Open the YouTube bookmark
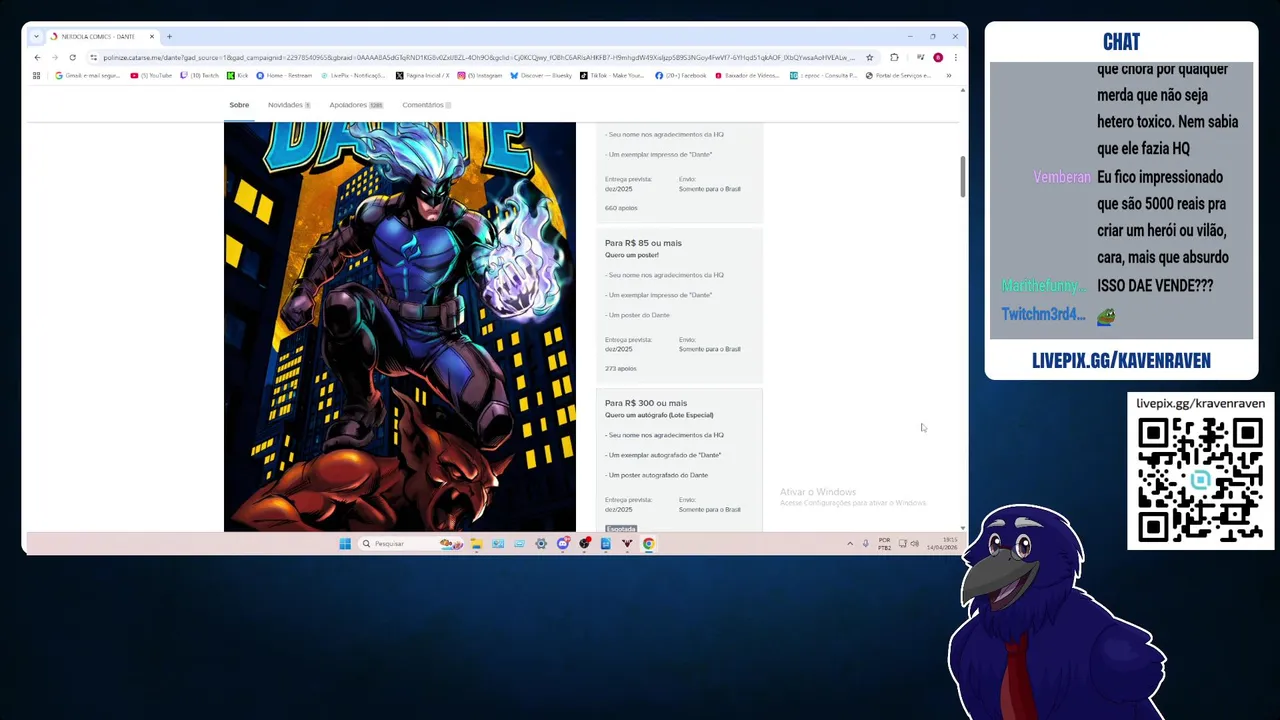Viewport: 1280px width, 720px height. point(151,75)
